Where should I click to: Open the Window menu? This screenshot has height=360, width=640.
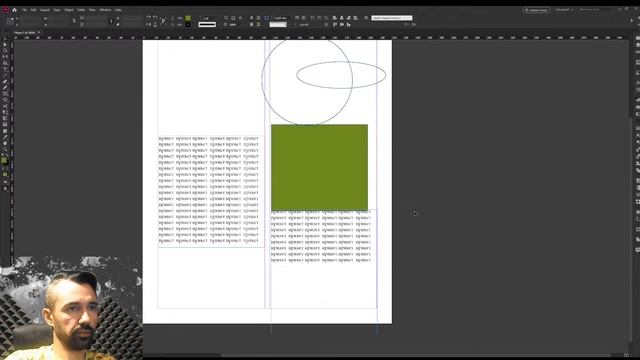[x=105, y=10]
